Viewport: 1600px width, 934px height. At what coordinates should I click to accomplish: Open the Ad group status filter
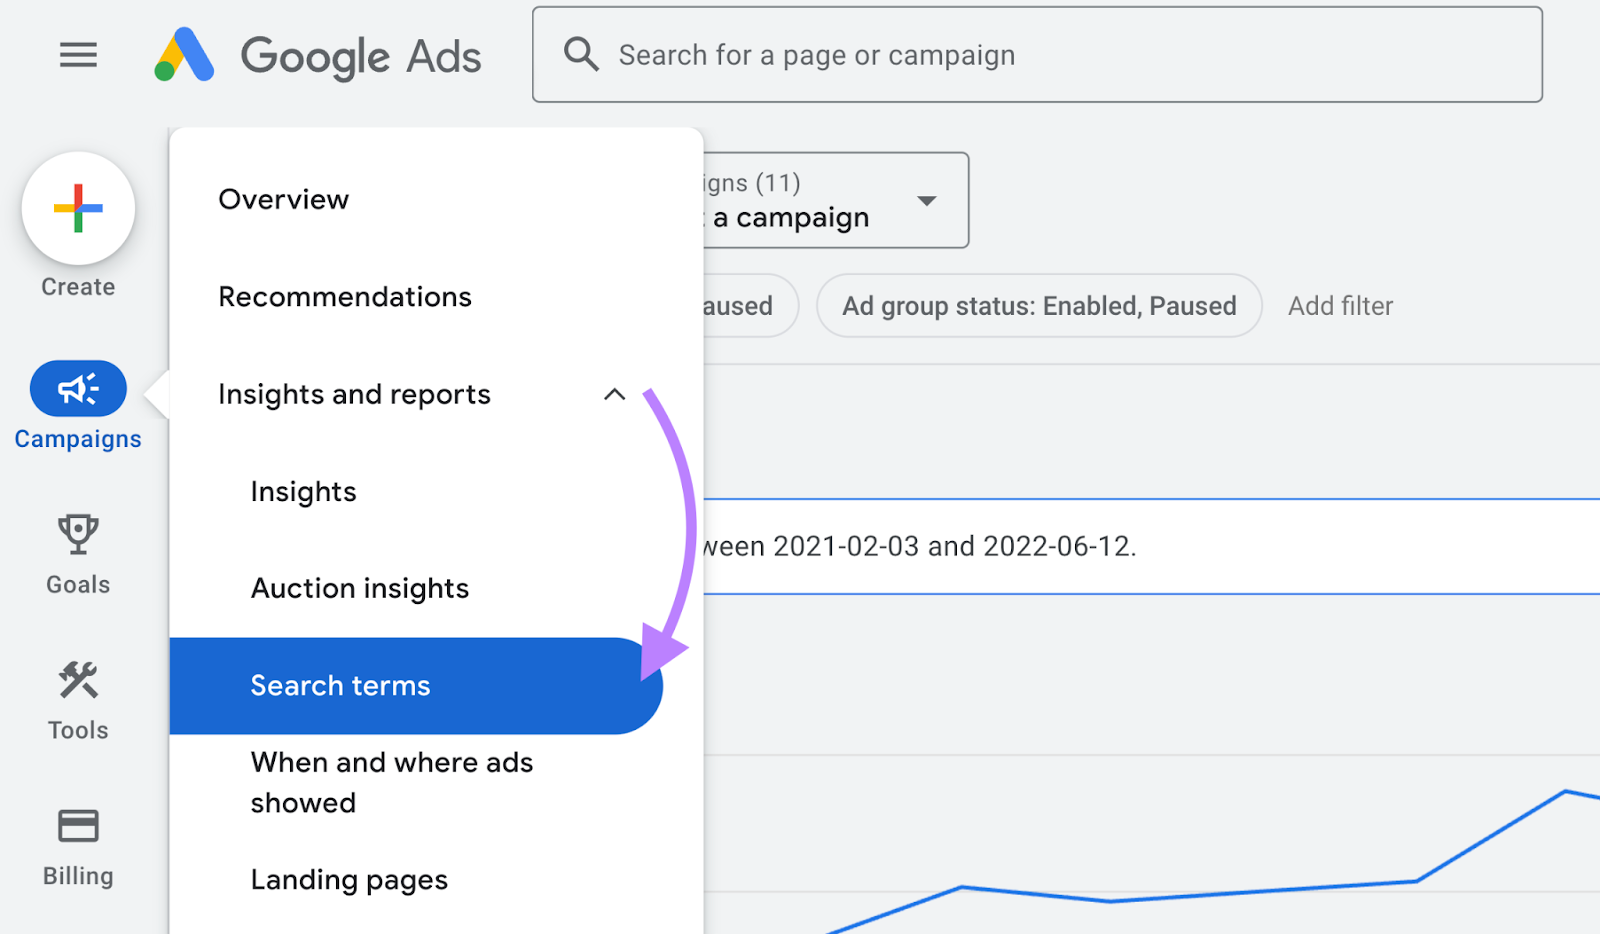(x=1038, y=306)
